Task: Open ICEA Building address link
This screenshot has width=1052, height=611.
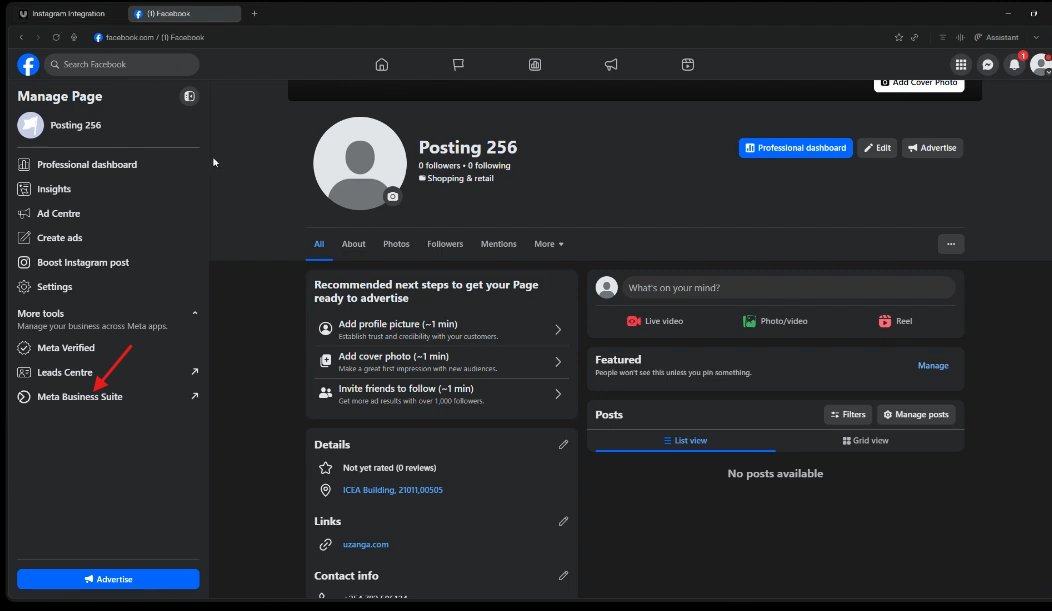Action: point(392,490)
